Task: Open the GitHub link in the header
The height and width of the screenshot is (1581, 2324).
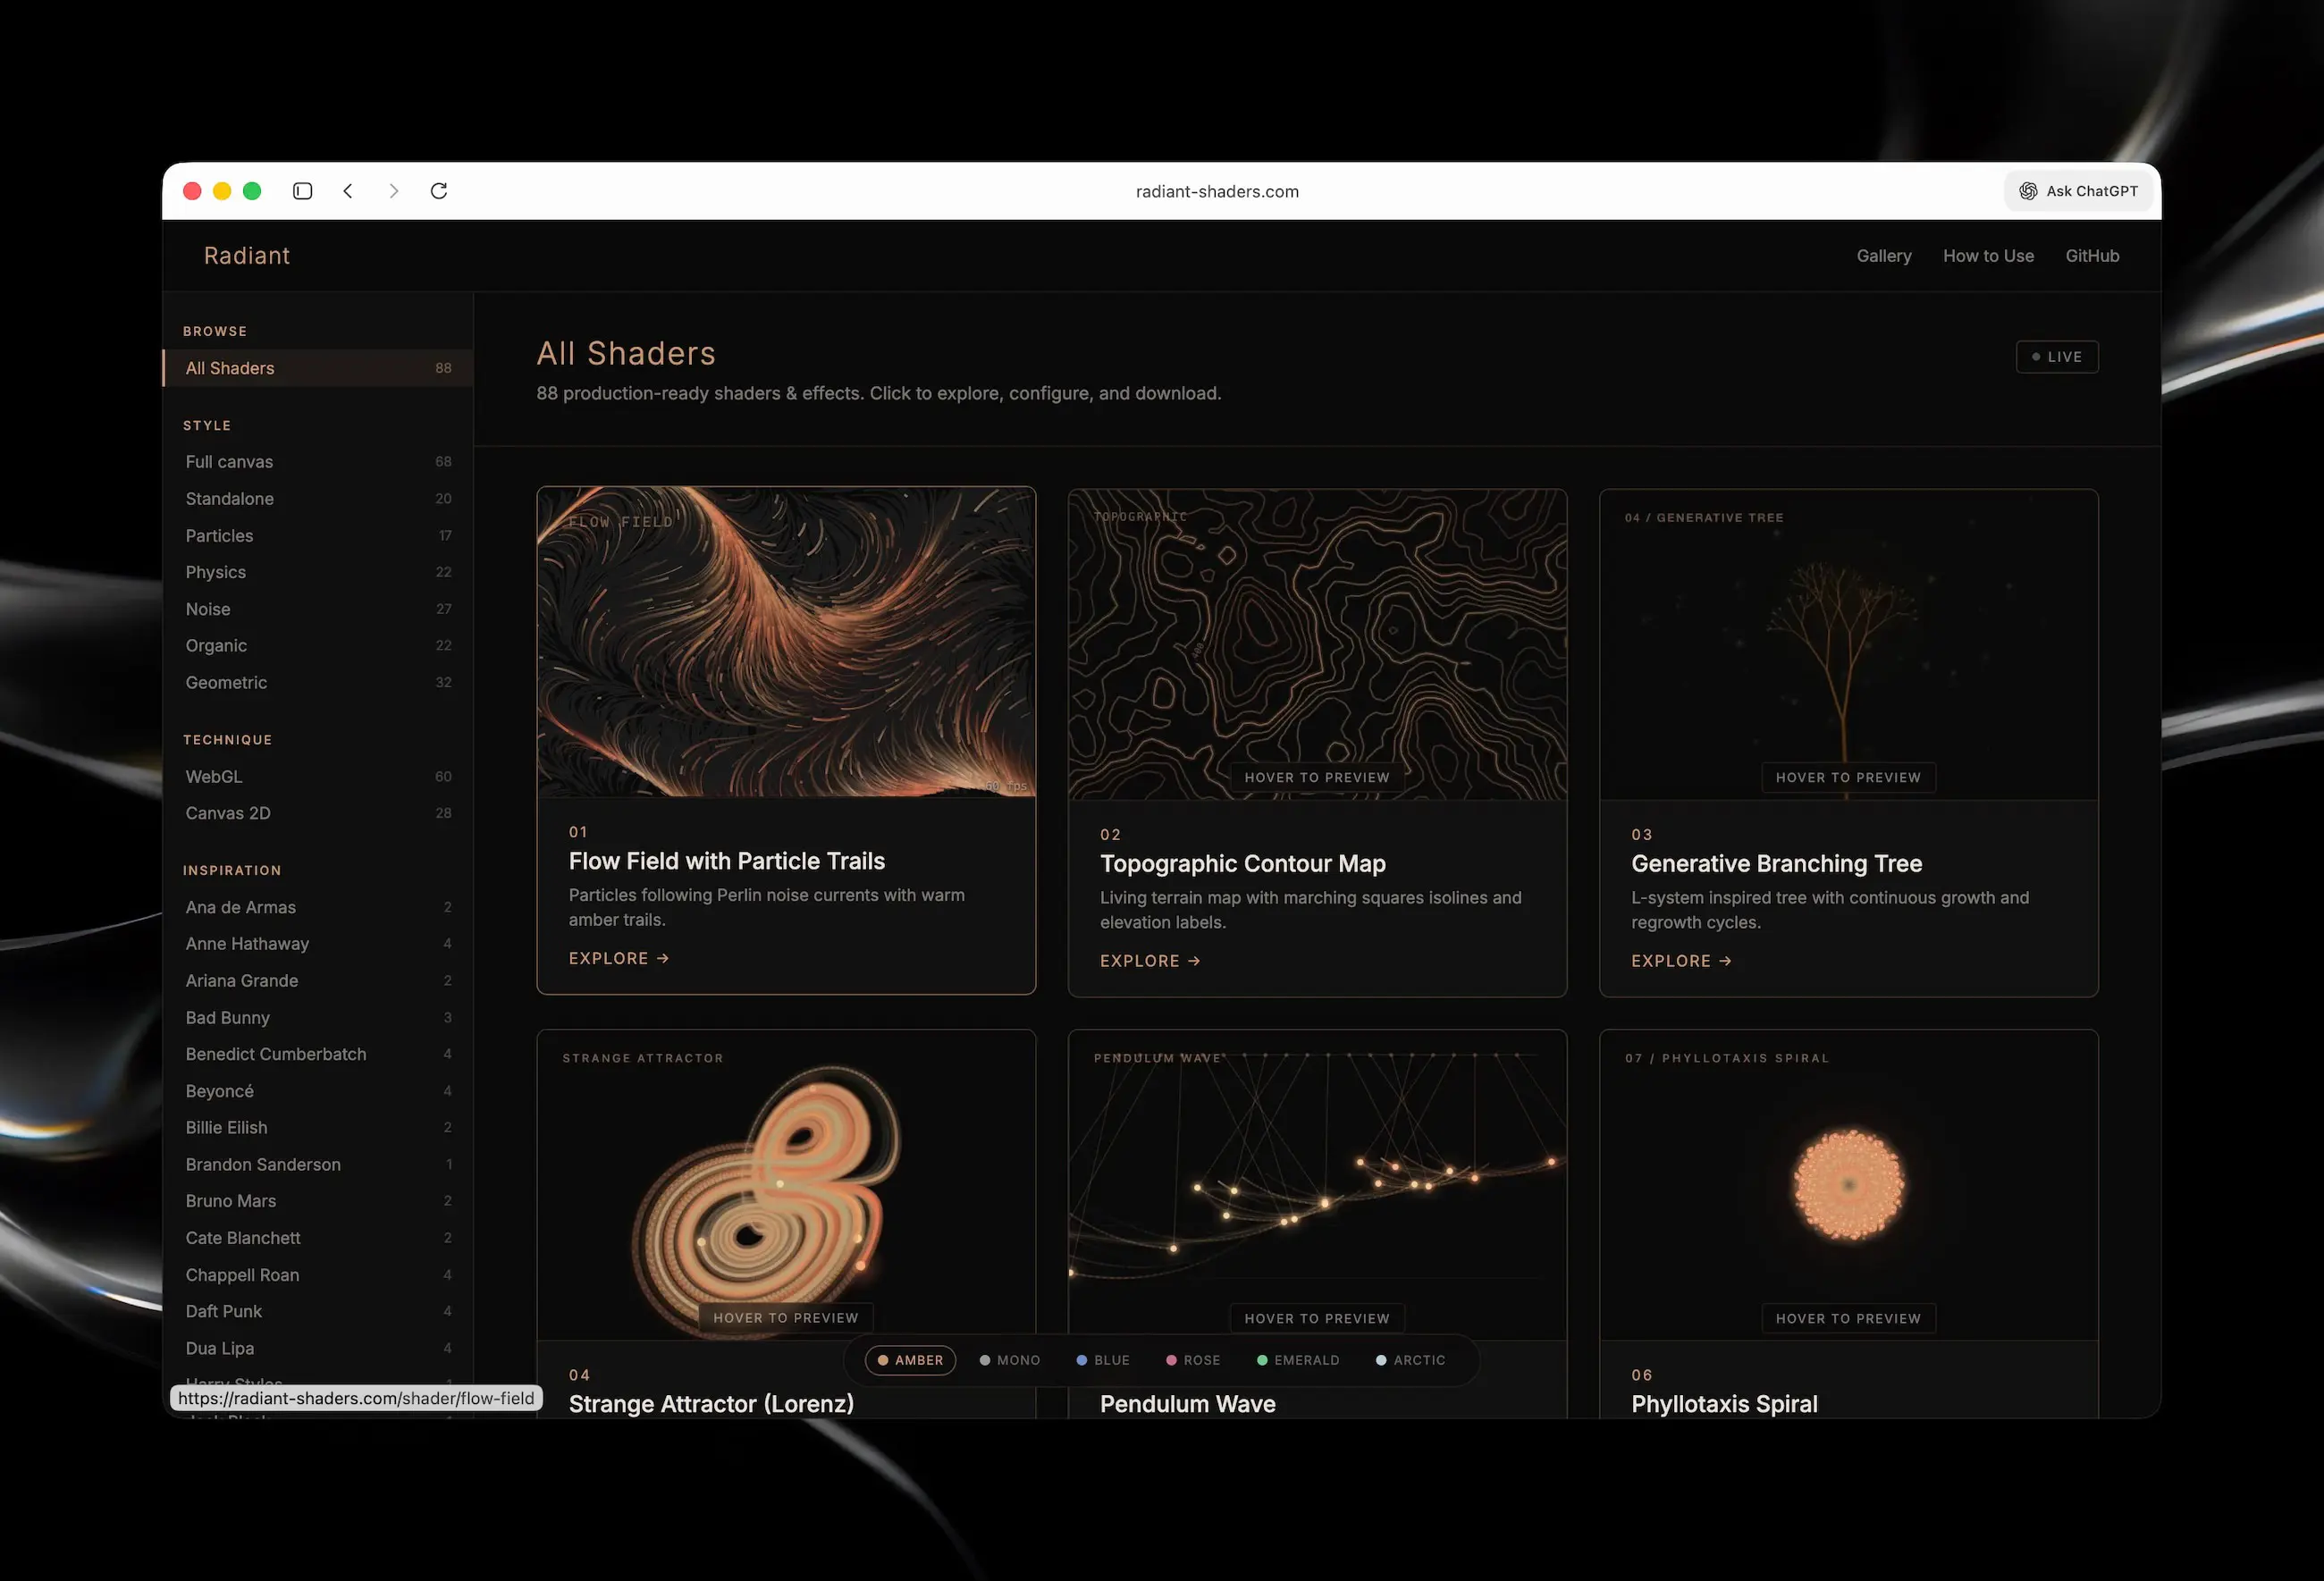Action: pos(2092,256)
